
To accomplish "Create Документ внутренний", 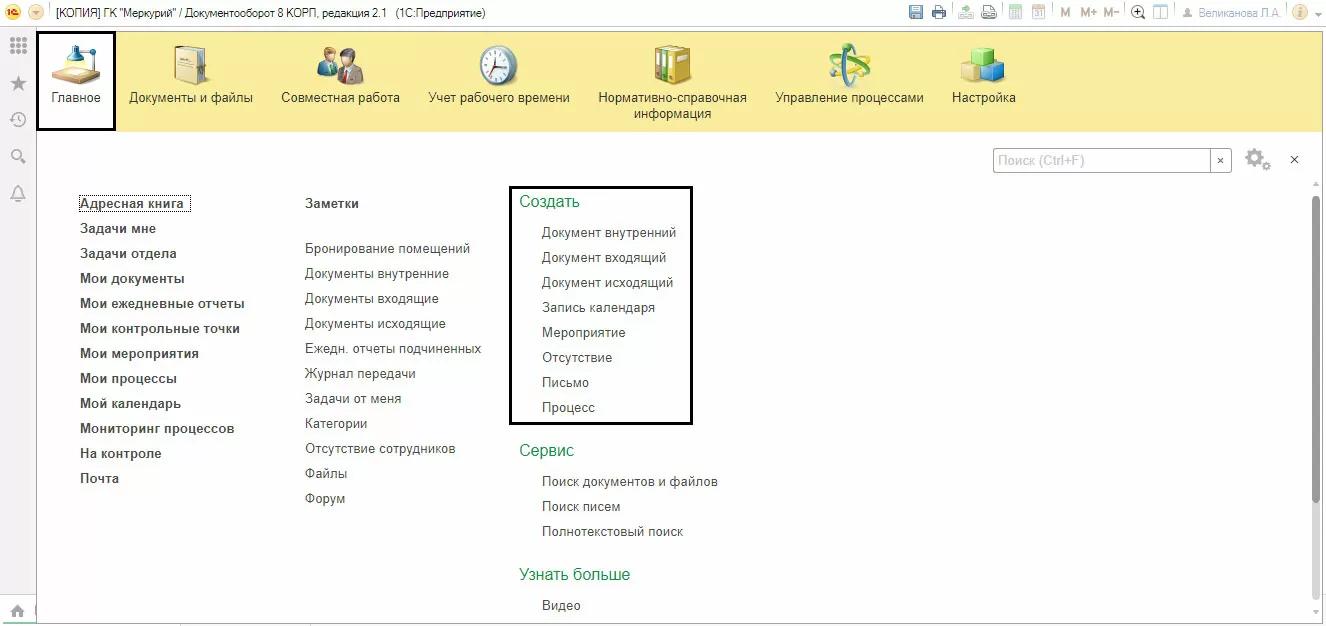I will tap(609, 233).
